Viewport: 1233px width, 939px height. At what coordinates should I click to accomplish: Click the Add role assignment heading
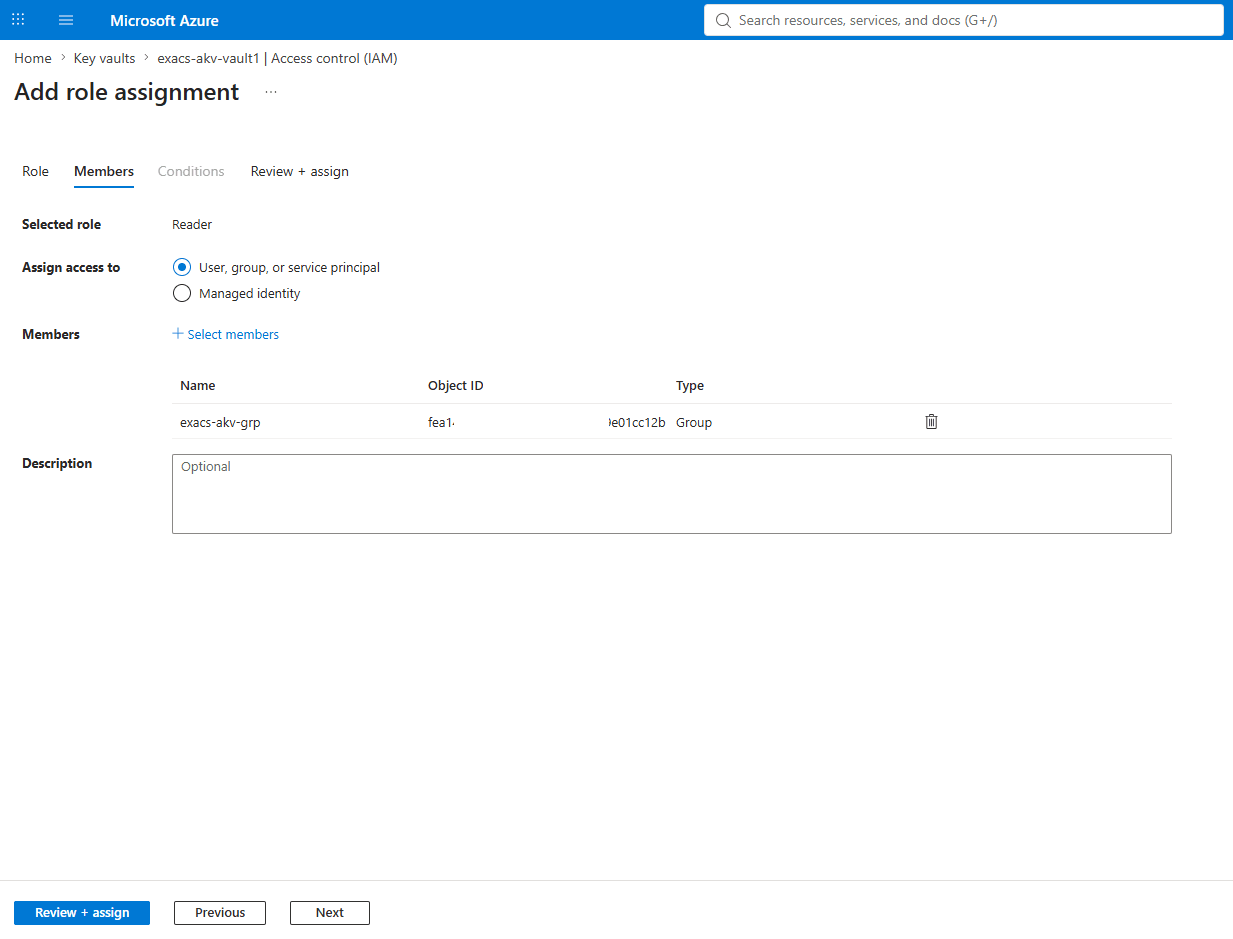127,92
